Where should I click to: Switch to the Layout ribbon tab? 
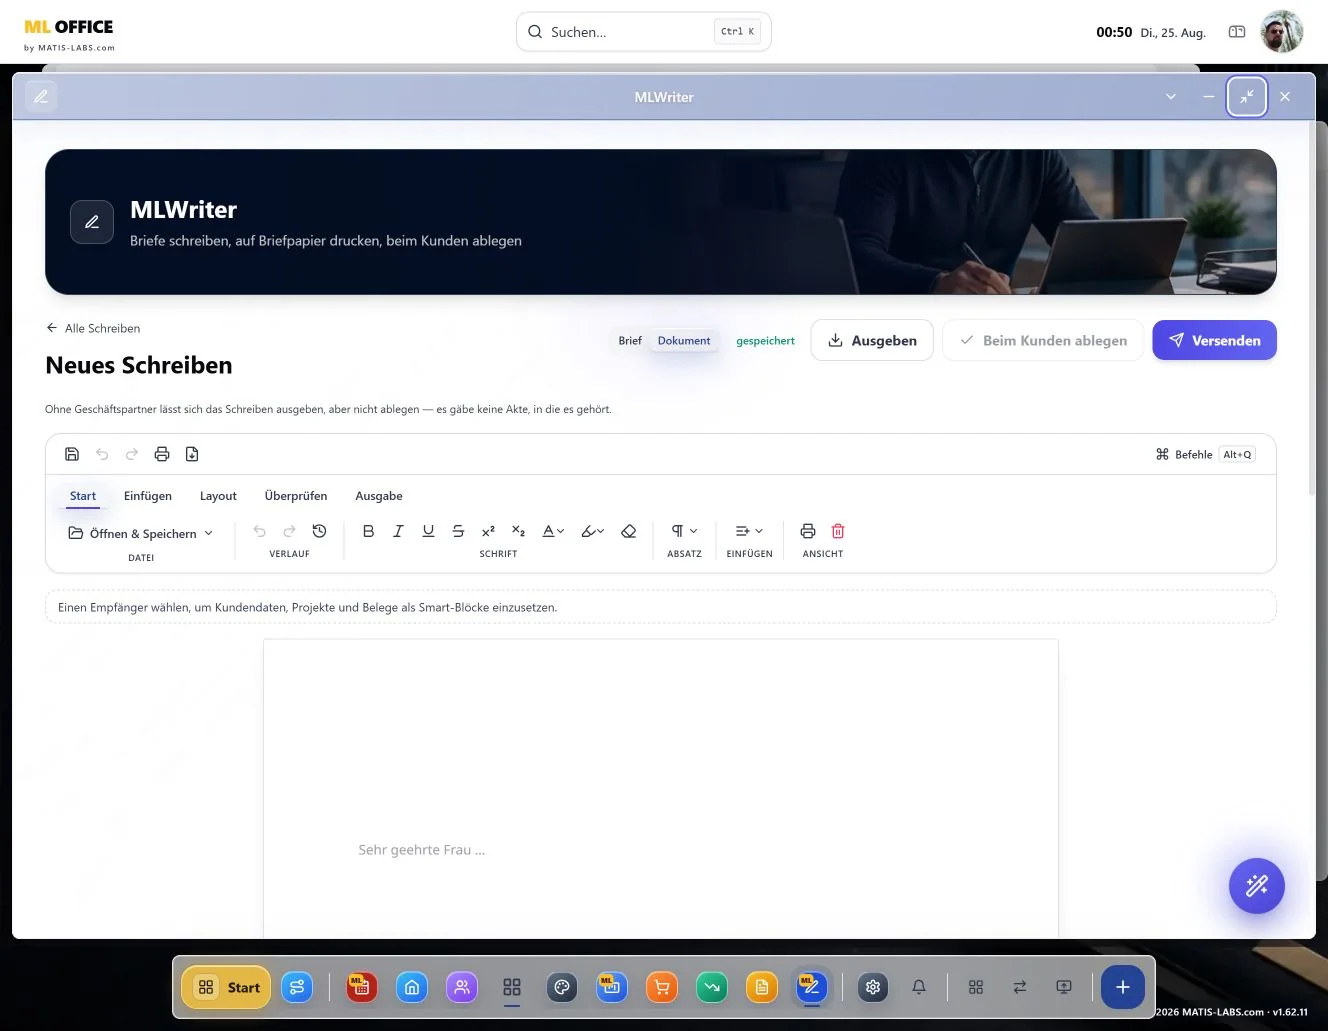[x=218, y=496]
